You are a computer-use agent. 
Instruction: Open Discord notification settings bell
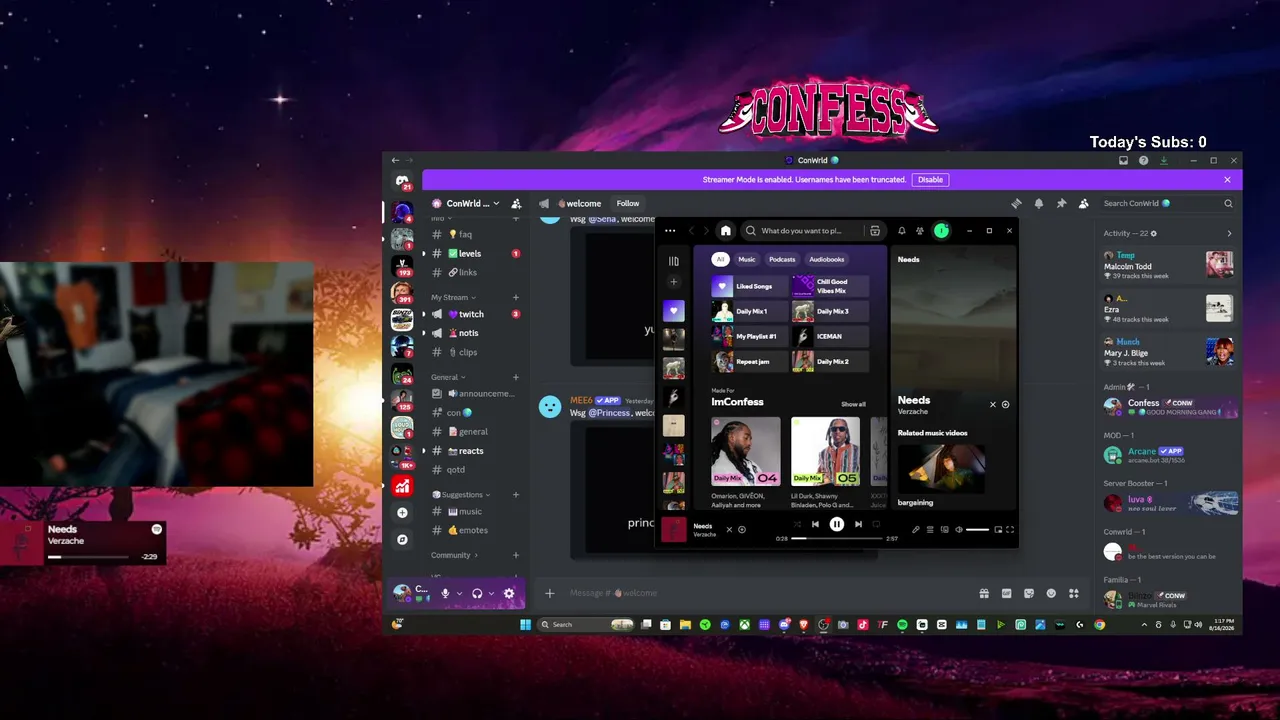pyautogui.click(x=1039, y=203)
